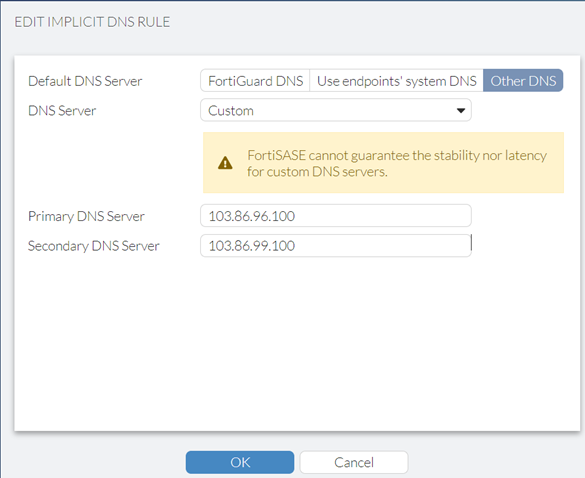Click the Secondary DNS Server input field
Viewport: 585px width, 478px height.
[336, 246]
